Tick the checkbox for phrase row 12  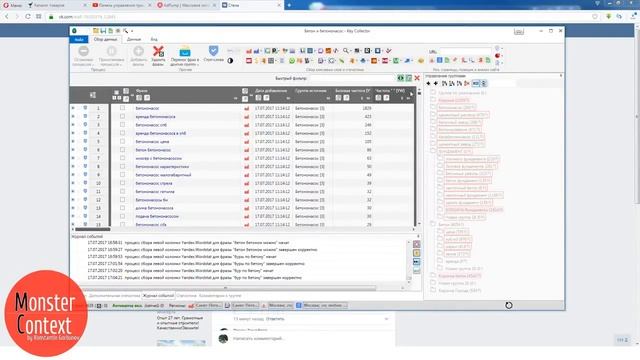[122, 200]
